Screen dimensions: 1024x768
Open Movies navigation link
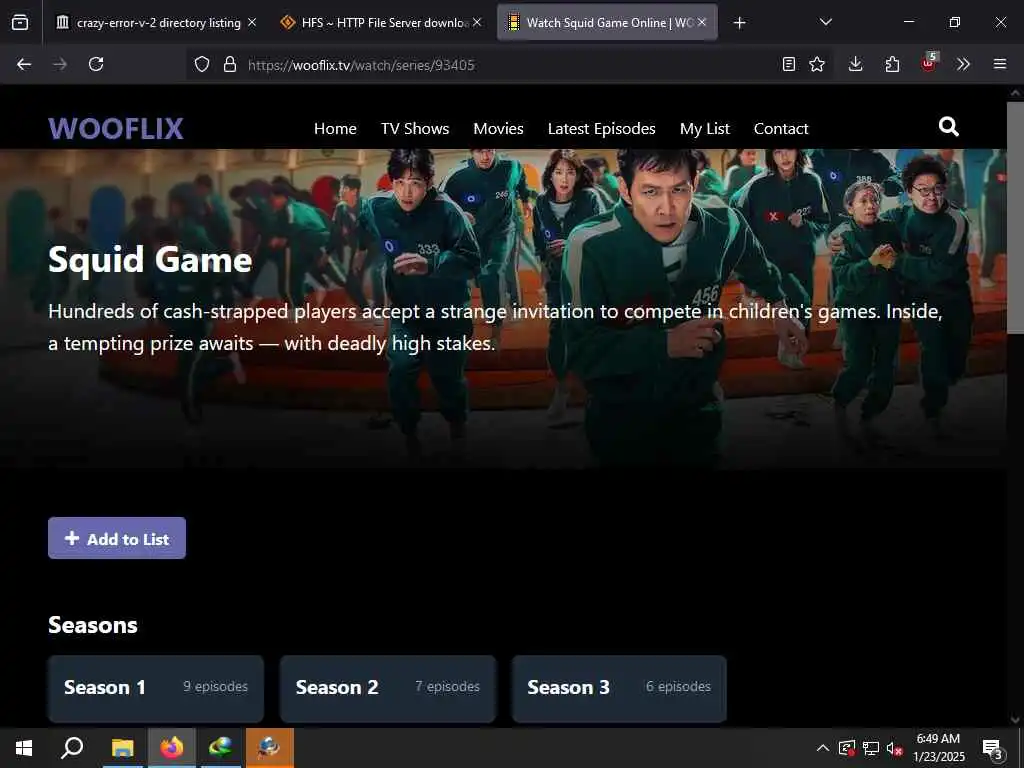[x=498, y=129]
